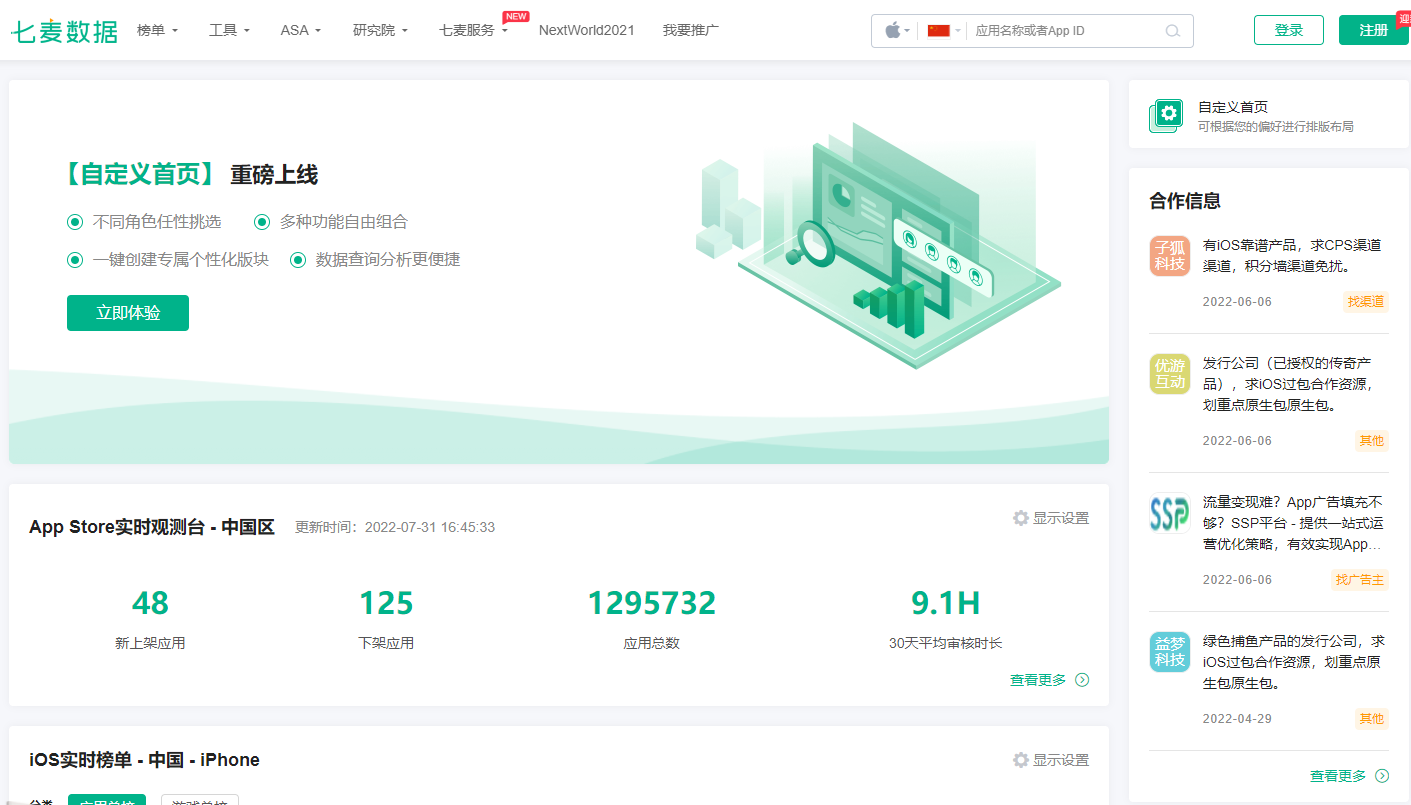Click the 显示设置 gear for App Store观测台
Viewport: 1411px width, 805px height.
[1020, 518]
